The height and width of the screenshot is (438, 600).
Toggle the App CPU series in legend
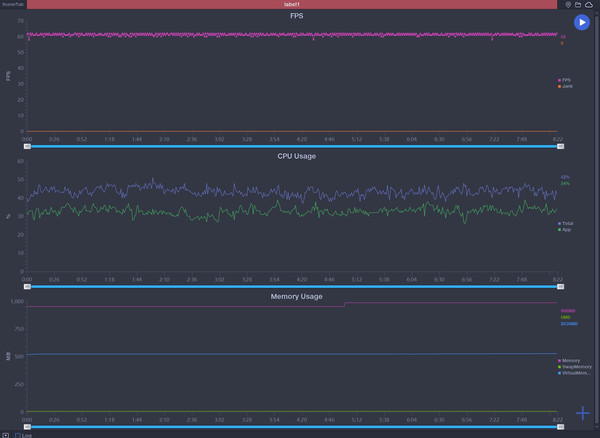point(564,230)
